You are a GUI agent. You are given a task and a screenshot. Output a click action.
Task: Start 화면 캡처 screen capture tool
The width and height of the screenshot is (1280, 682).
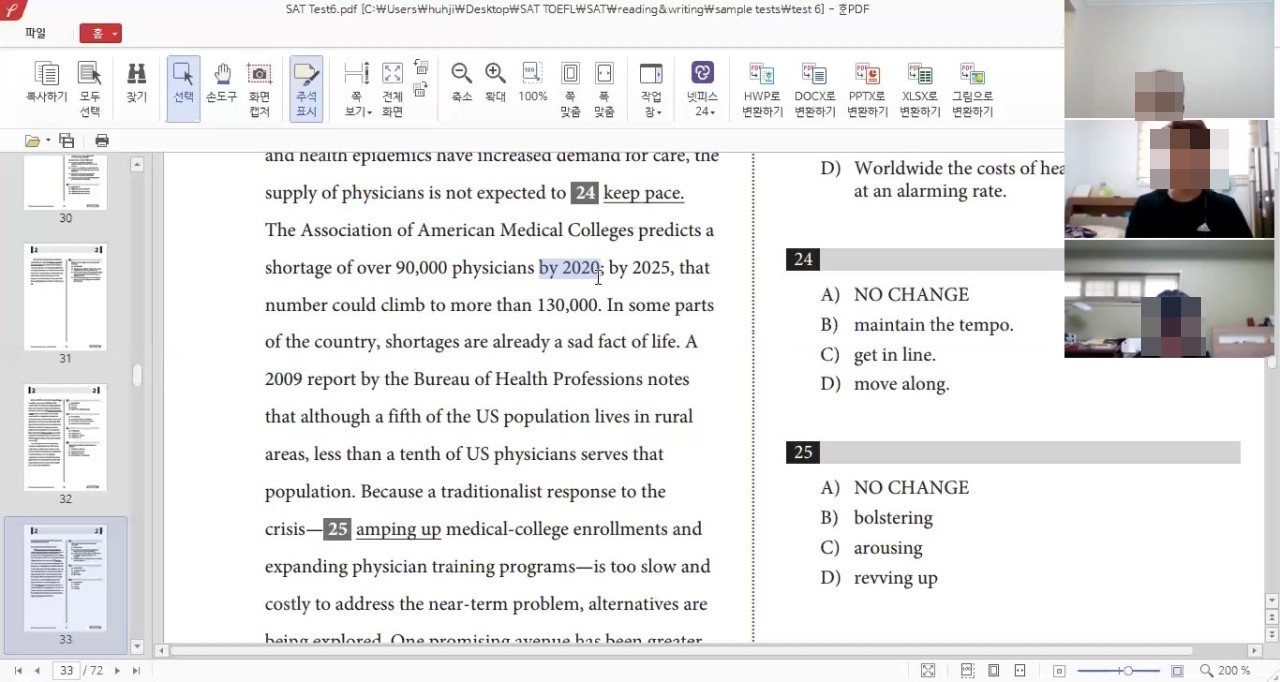(x=260, y=88)
